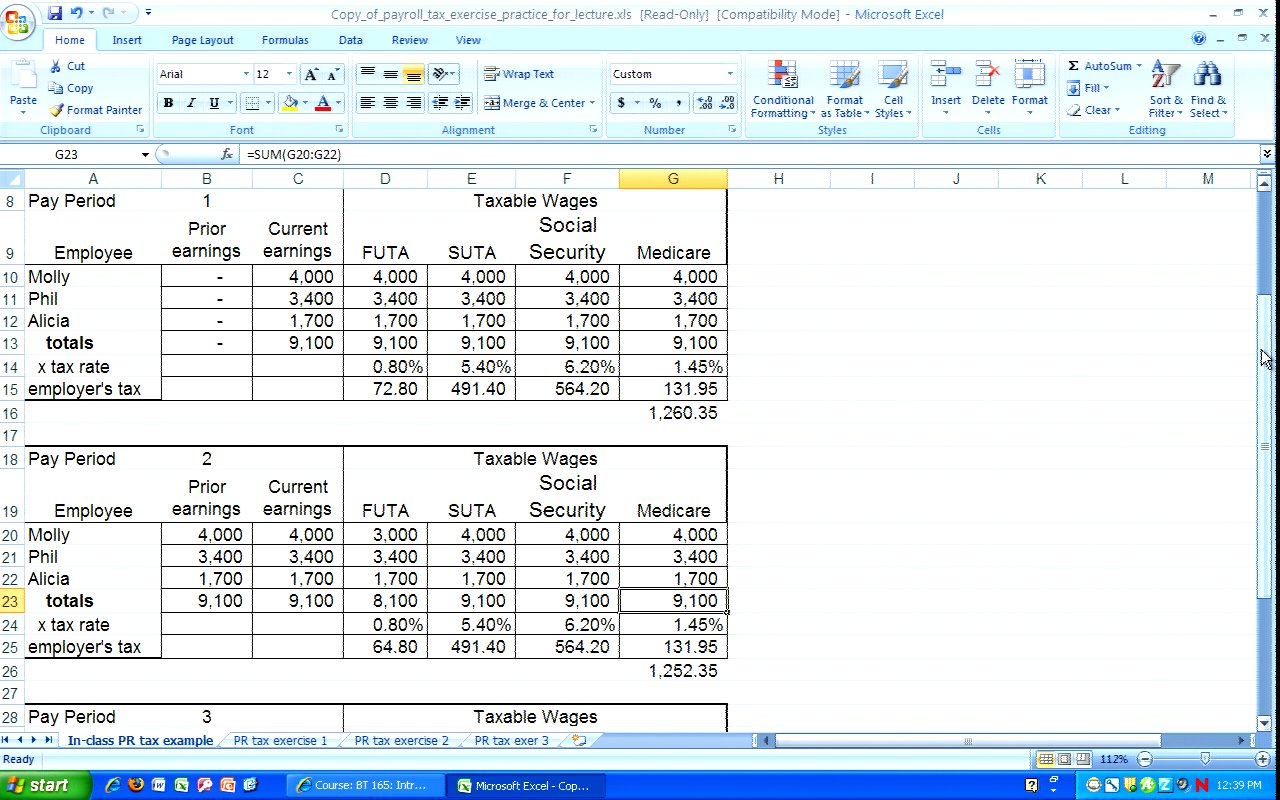
Task: Click the Conditional Formatting button
Action: tap(783, 90)
